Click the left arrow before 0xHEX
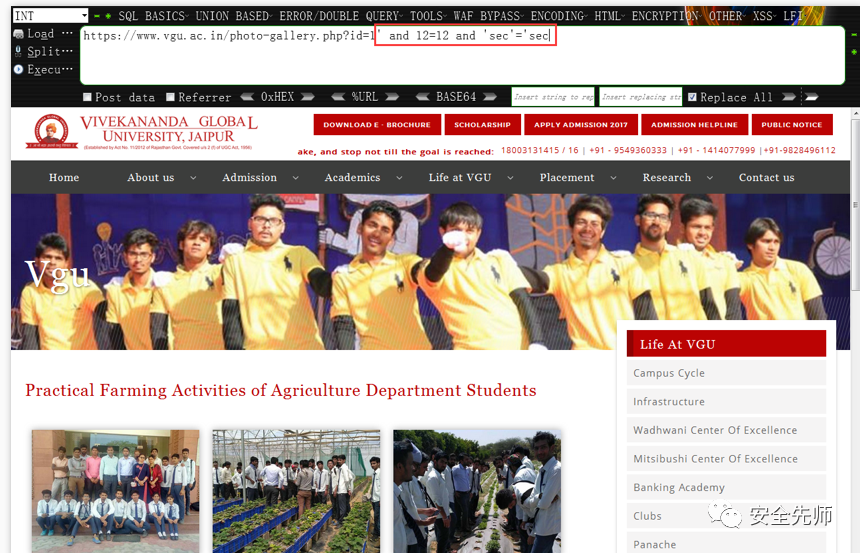860x553 pixels. 247,97
